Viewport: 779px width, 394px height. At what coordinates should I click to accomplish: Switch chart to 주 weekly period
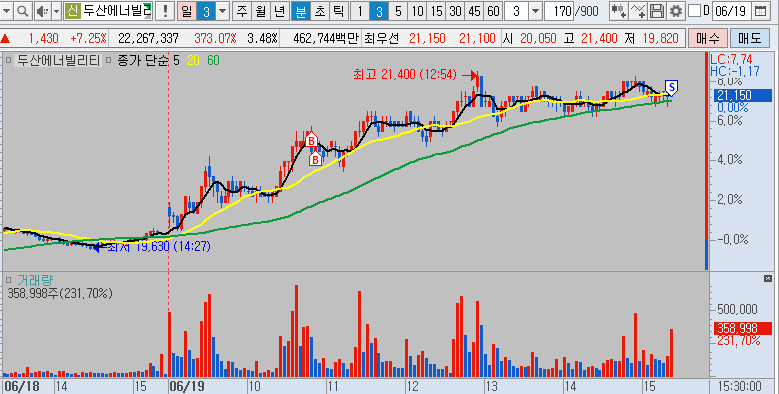coord(242,11)
